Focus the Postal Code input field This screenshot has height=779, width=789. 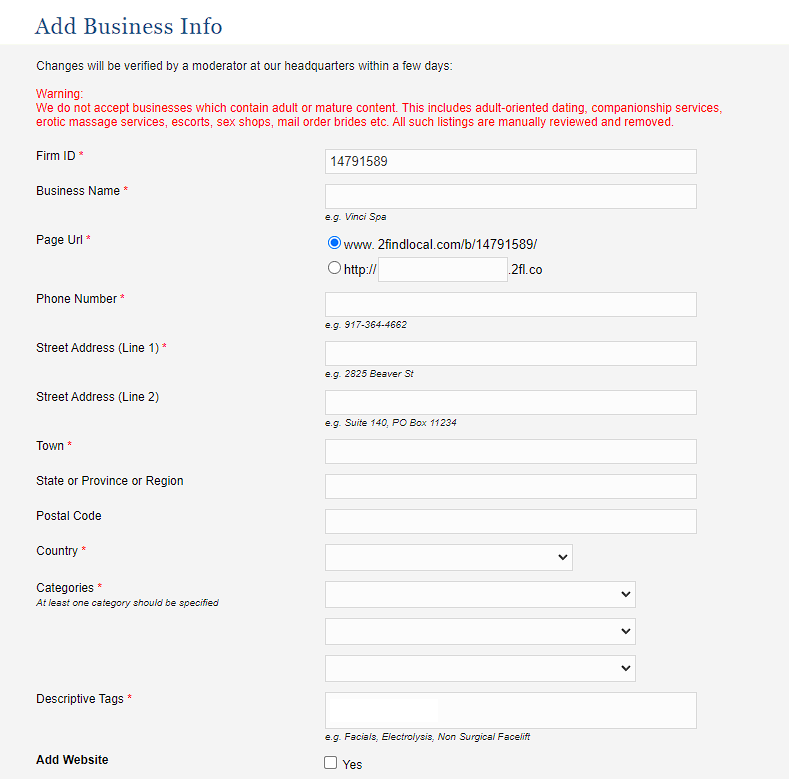[x=511, y=521]
